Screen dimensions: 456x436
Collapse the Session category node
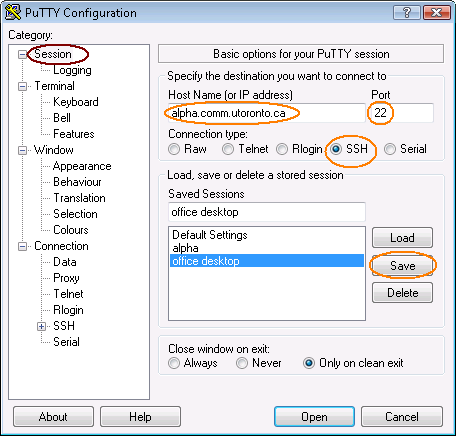tap(22, 54)
